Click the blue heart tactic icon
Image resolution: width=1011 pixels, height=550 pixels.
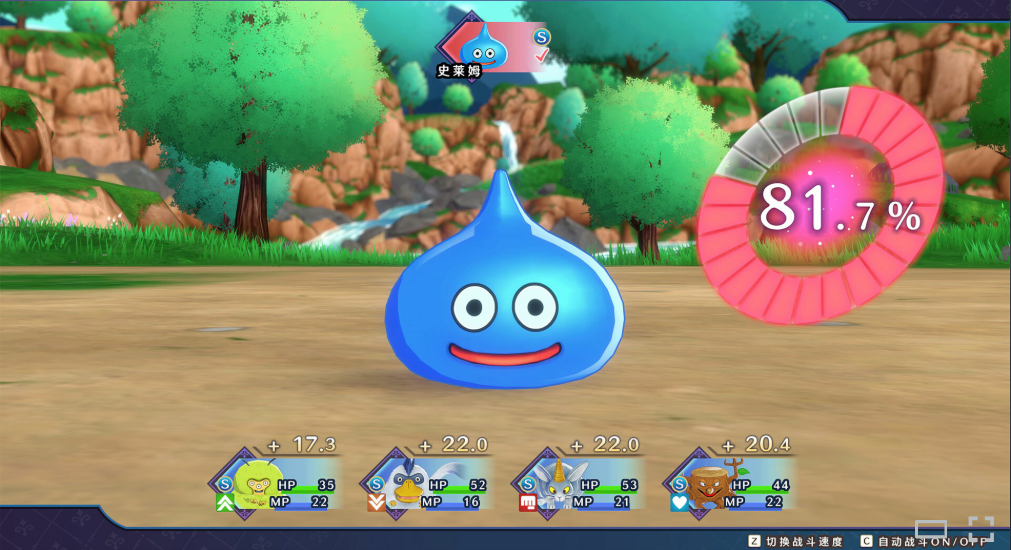tap(680, 503)
